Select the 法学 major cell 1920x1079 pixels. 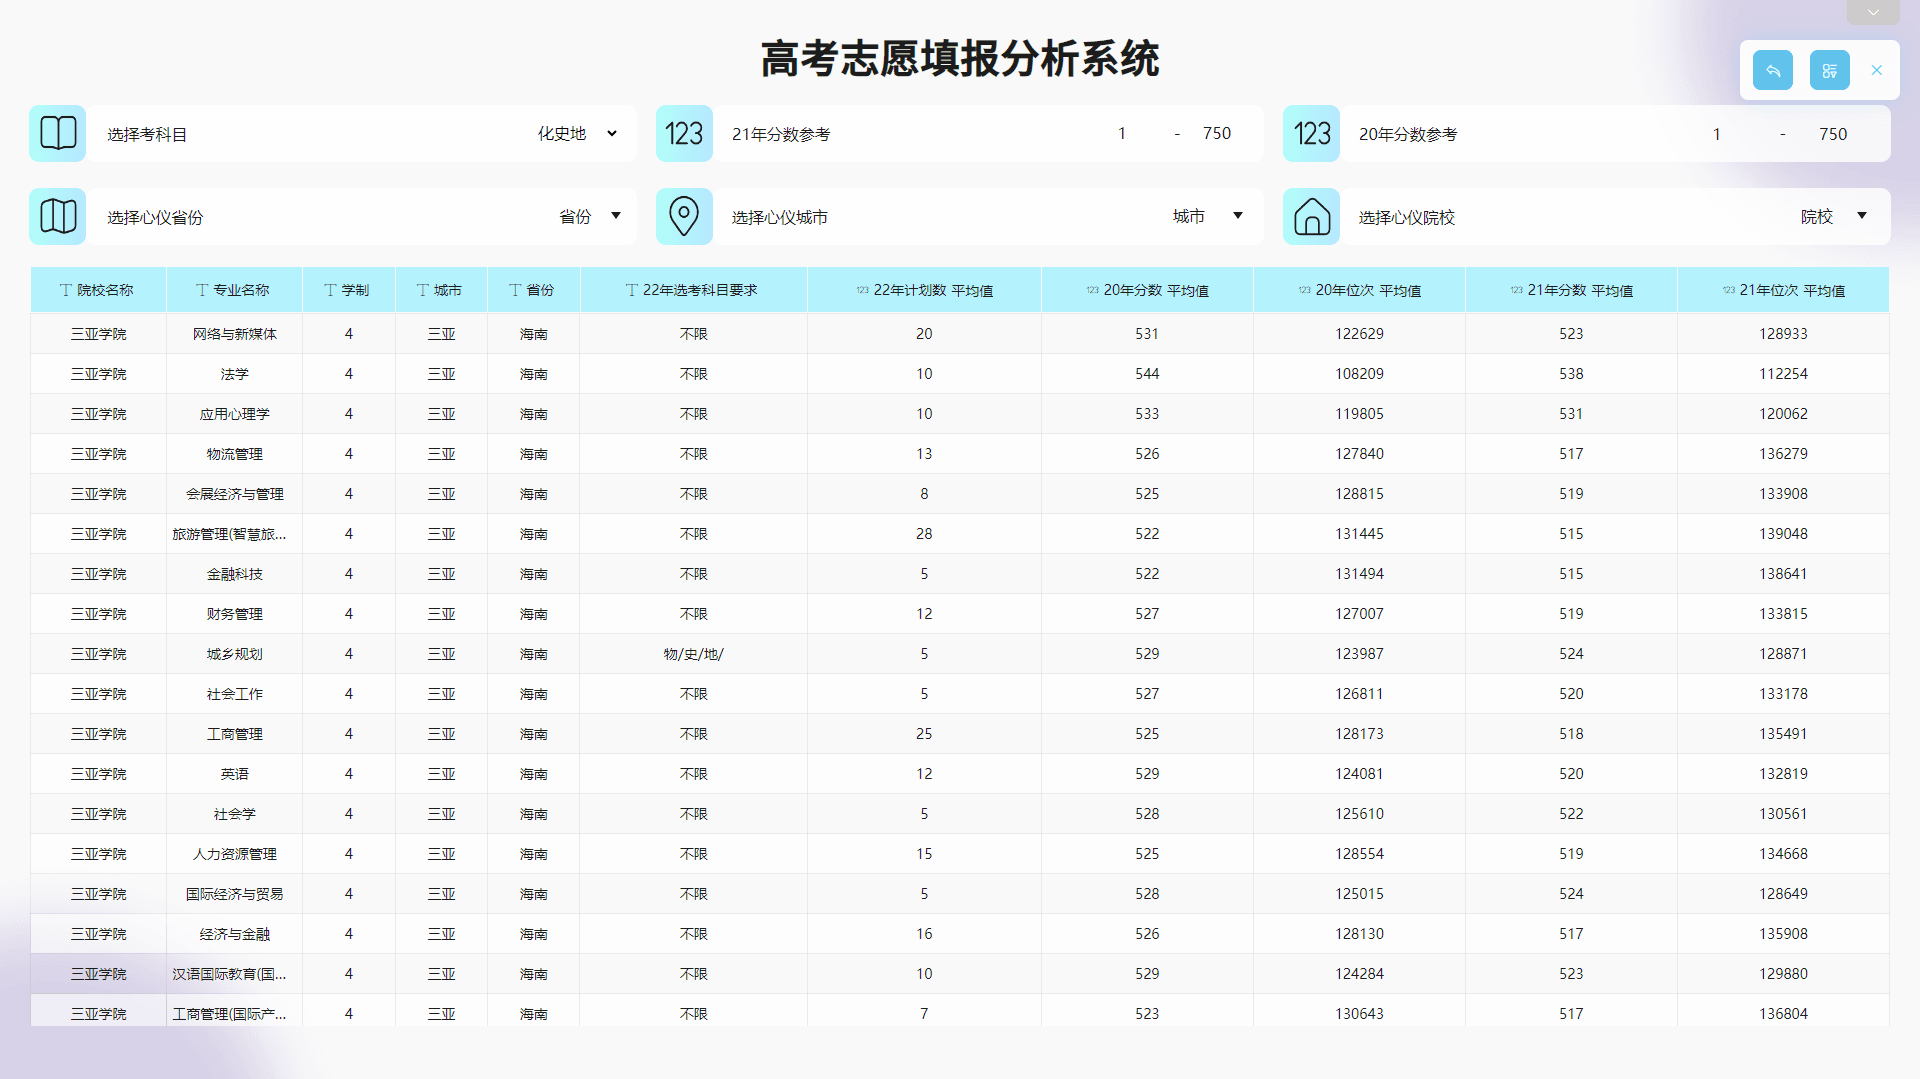(234, 374)
